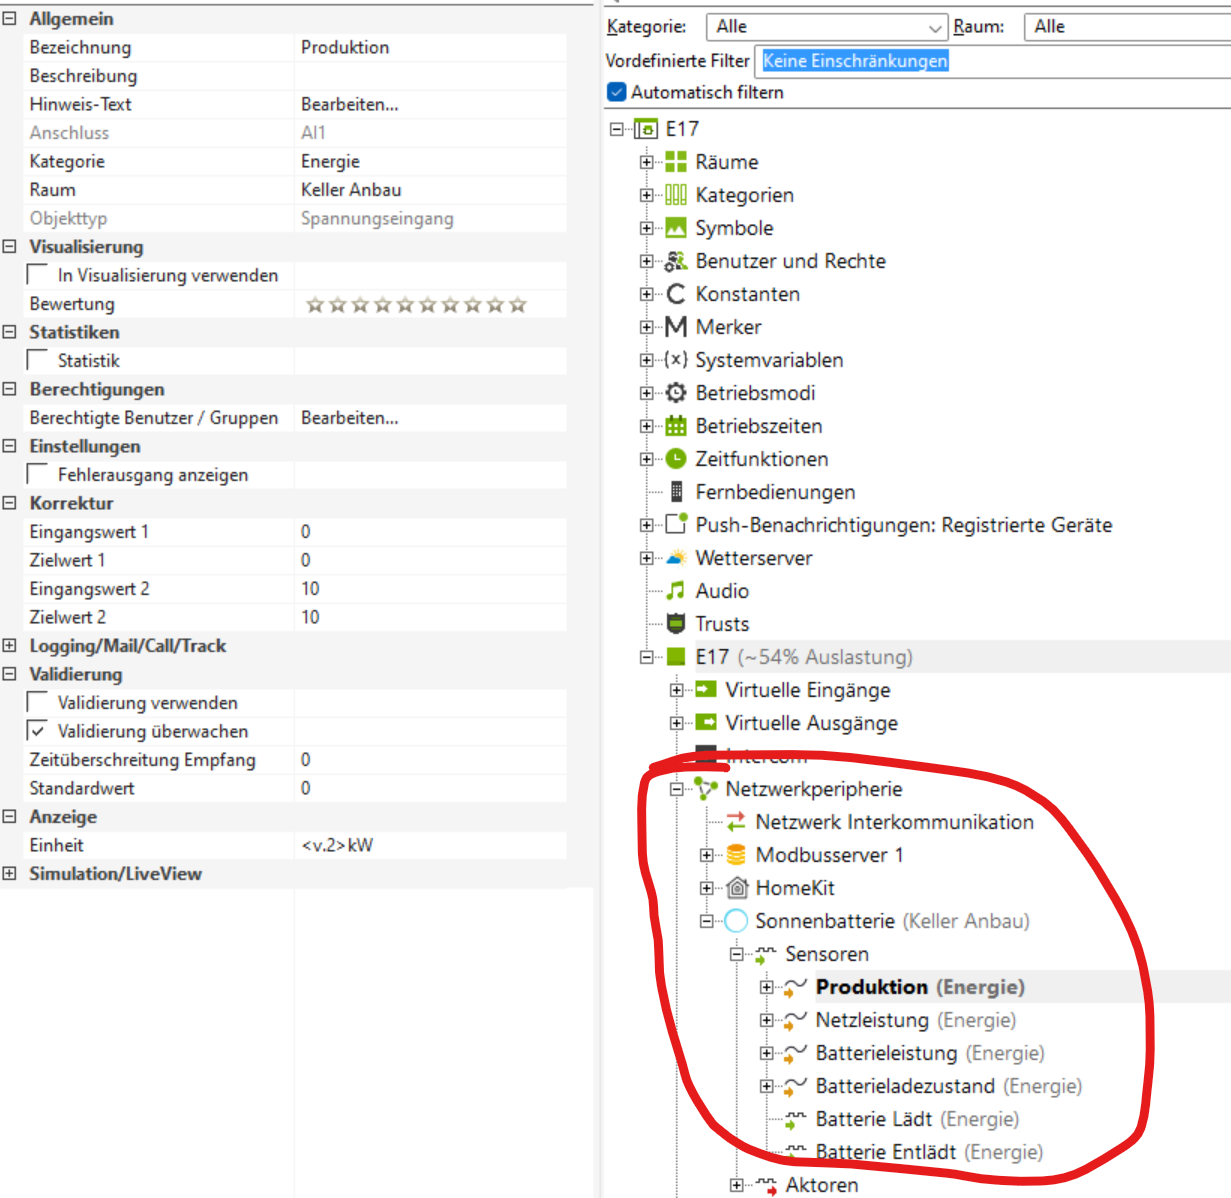Select the Benutzer und Rechte icon
This screenshot has height=1198, width=1231.
tap(676, 261)
